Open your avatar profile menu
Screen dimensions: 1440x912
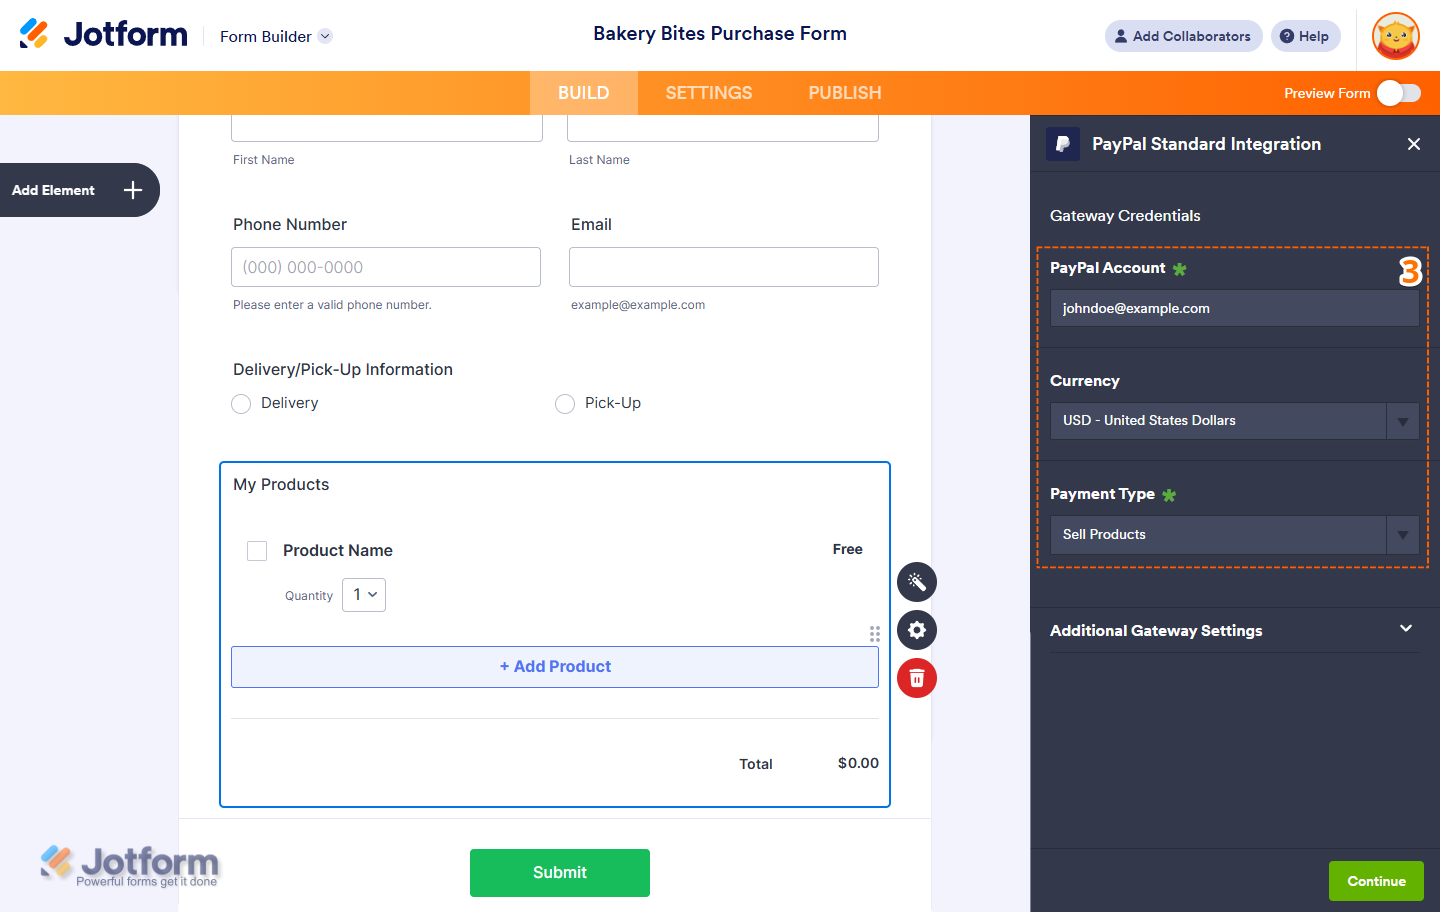coord(1395,35)
